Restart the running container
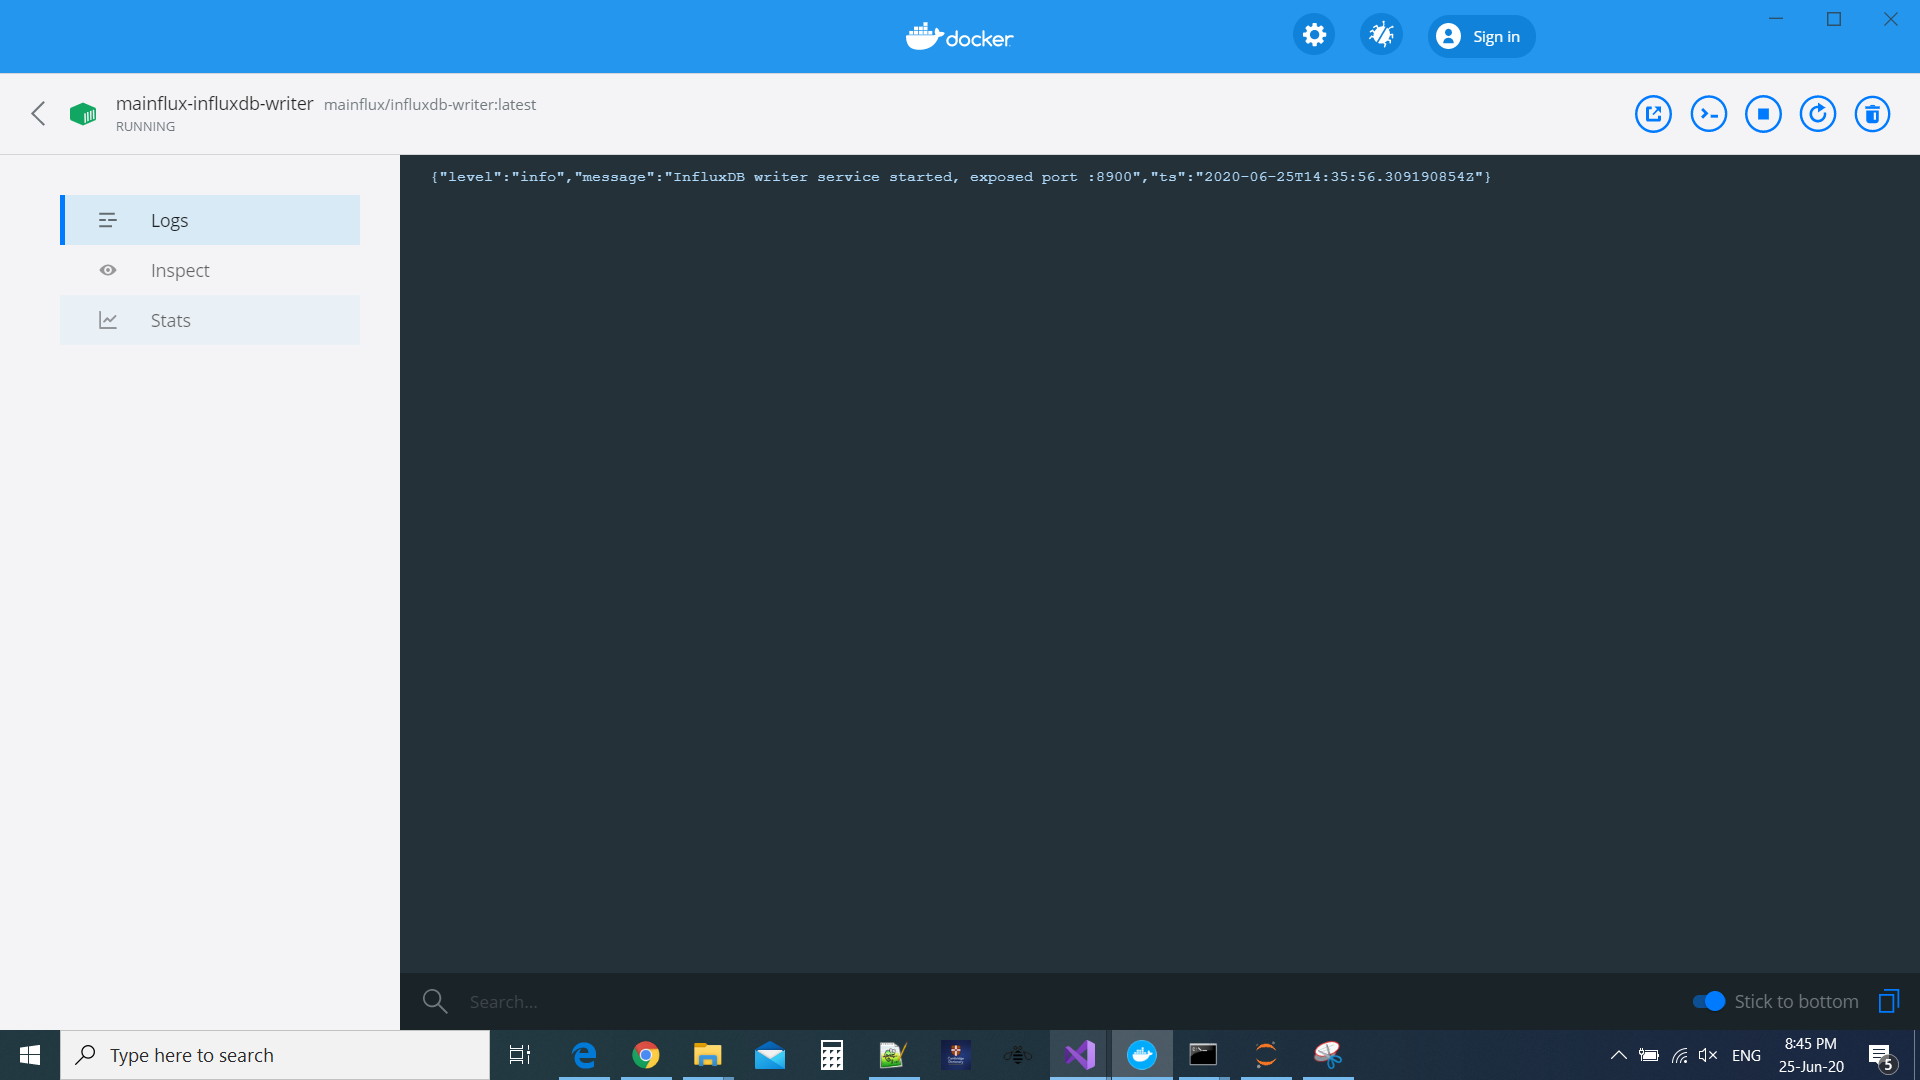Screen dimensions: 1920x1080 [1818, 113]
